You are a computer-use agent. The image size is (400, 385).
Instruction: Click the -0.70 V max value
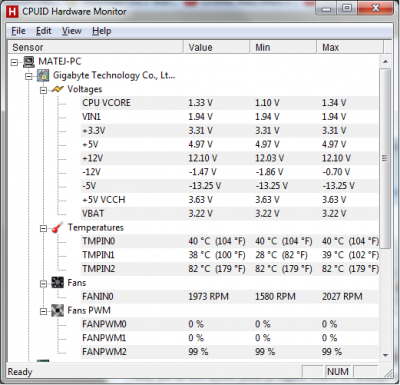(336, 172)
